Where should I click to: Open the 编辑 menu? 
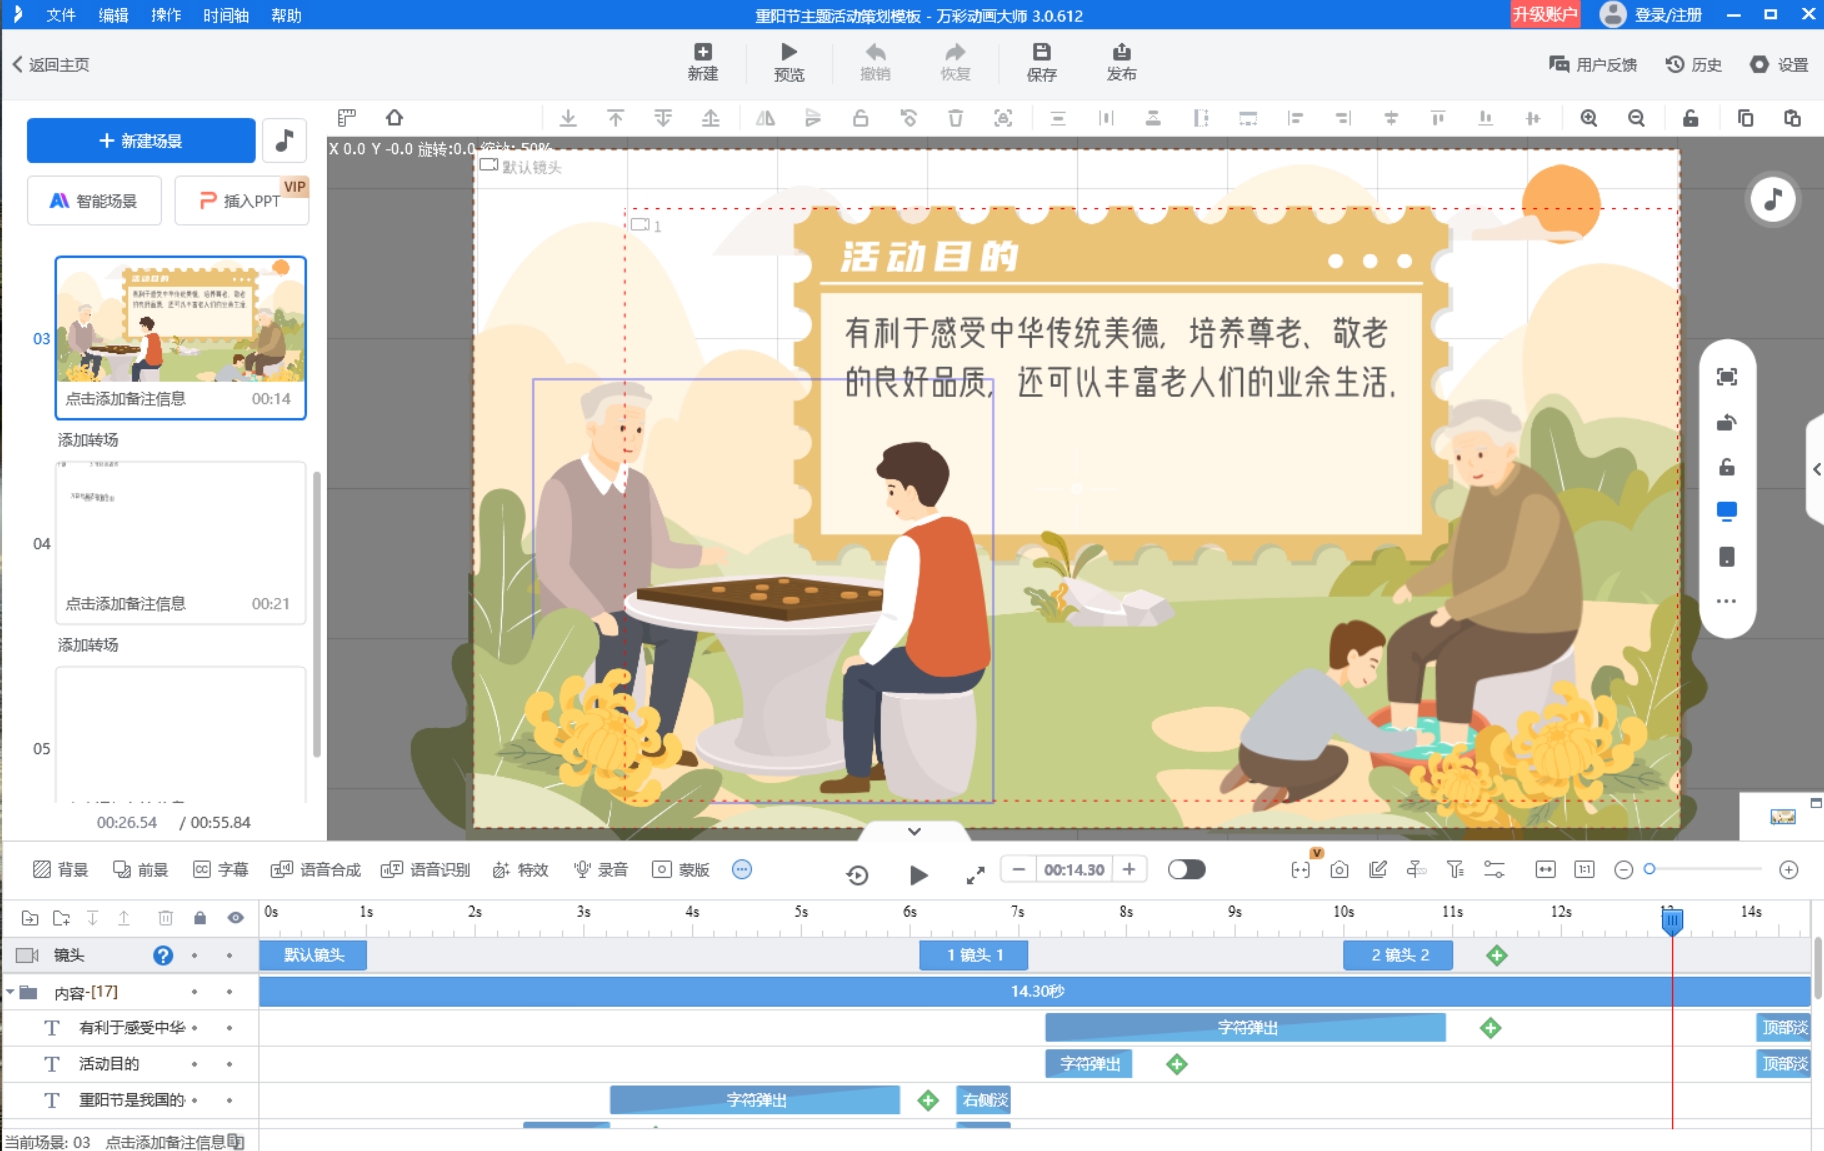click(113, 15)
